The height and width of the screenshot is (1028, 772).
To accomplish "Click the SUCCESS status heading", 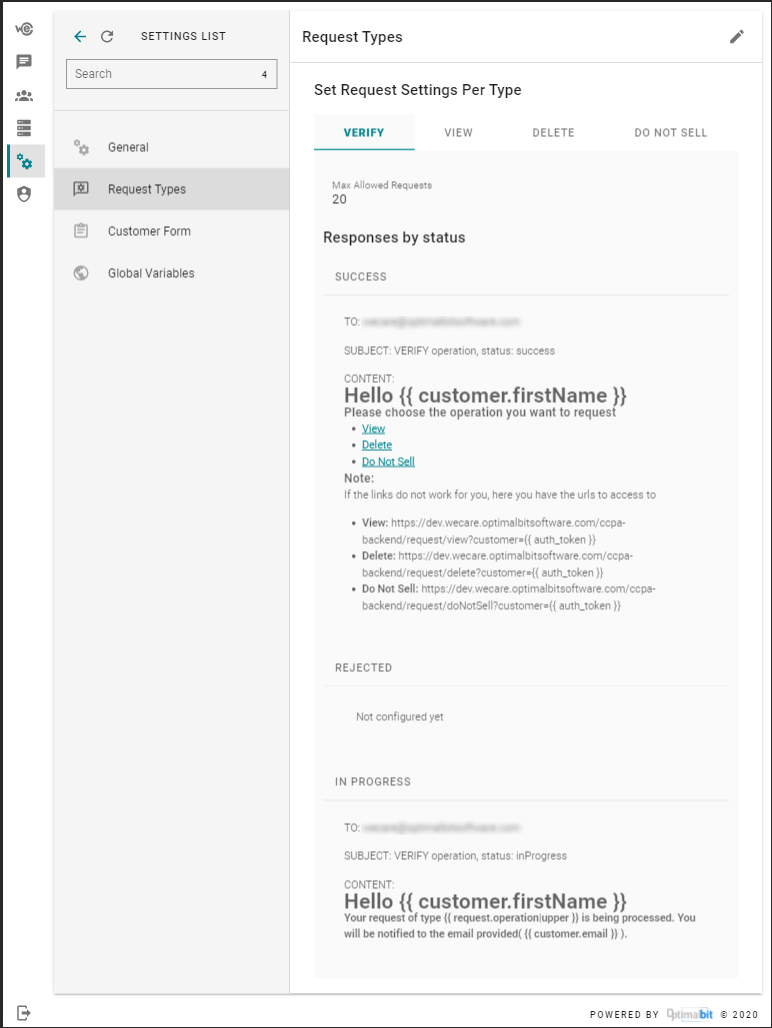I will point(361,277).
